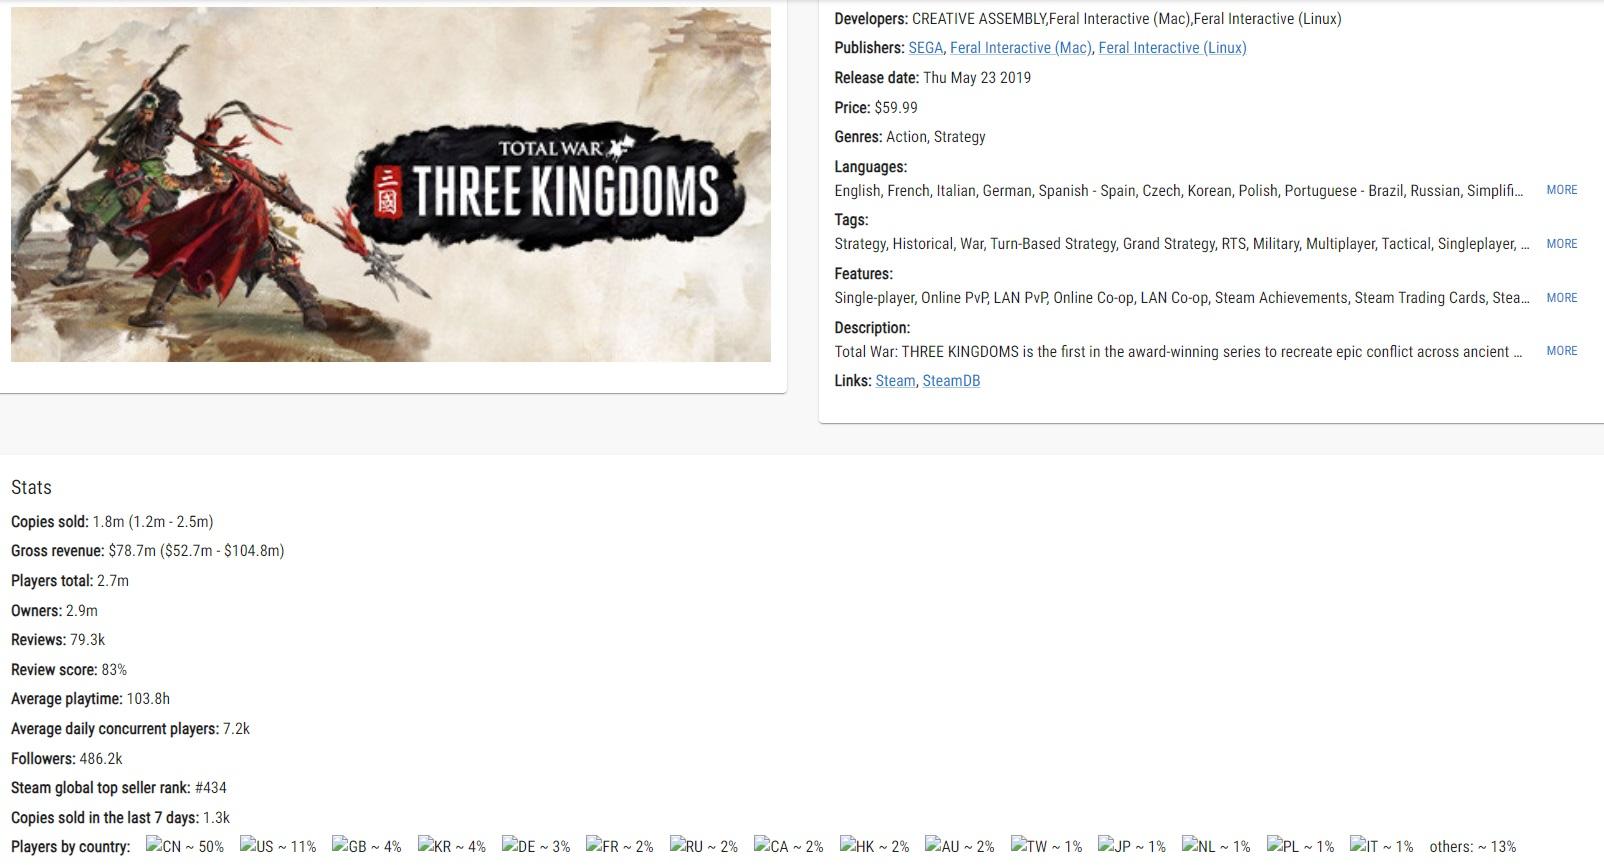Select Copies sold in last 7 days
1604x865 pixels.
click(x=121, y=818)
